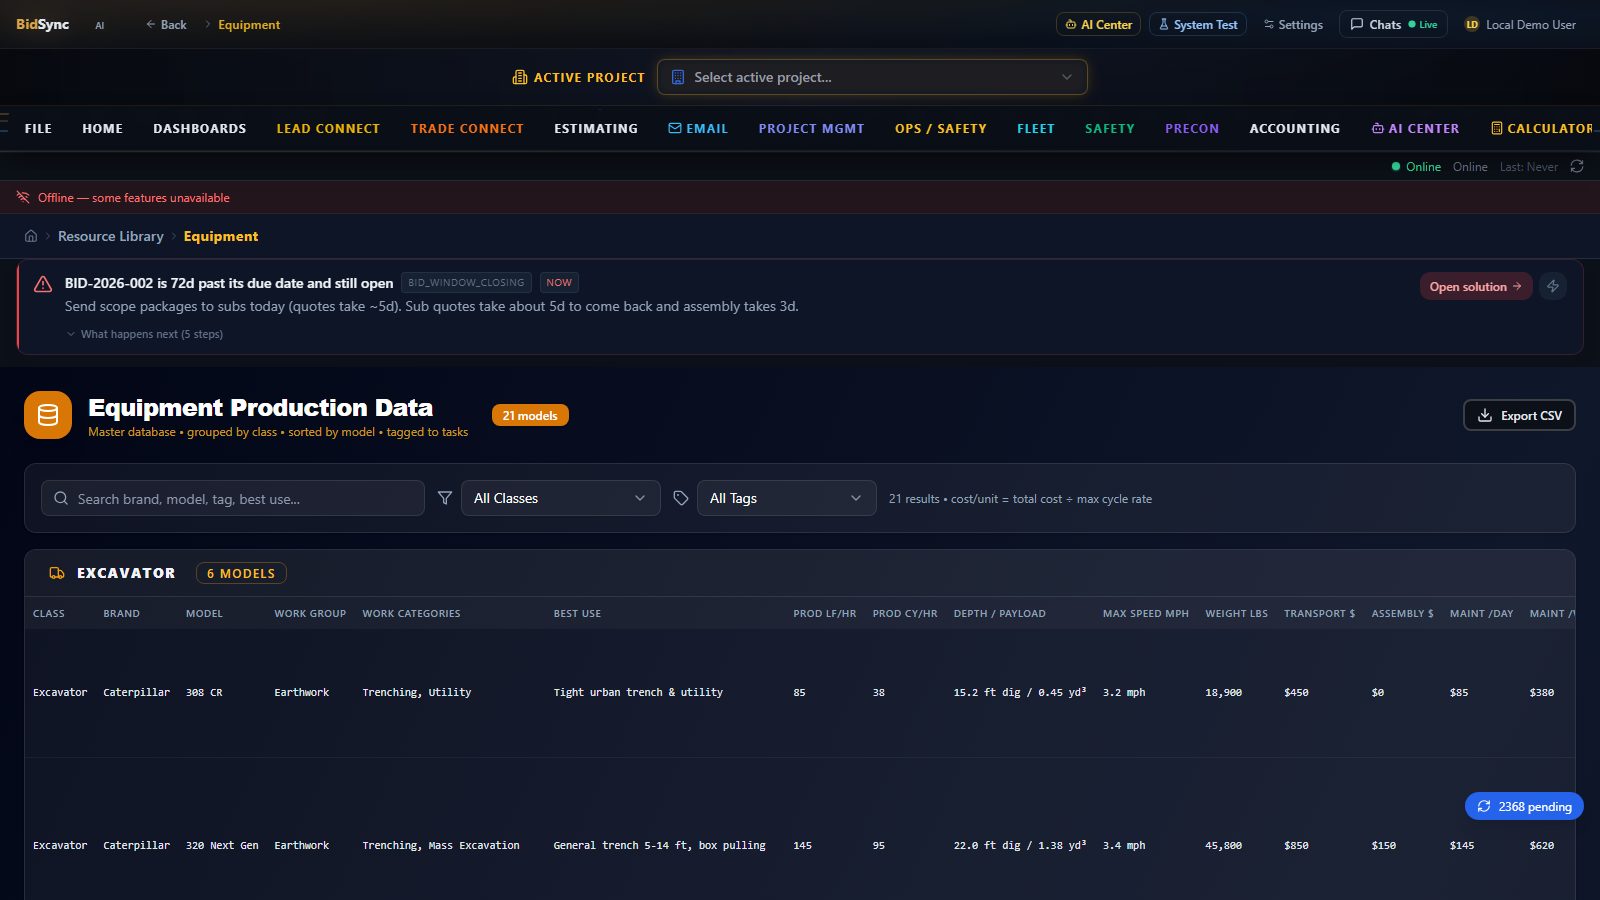Click the orange database icon
Viewport: 1600px width, 900px height.
pos(48,415)
